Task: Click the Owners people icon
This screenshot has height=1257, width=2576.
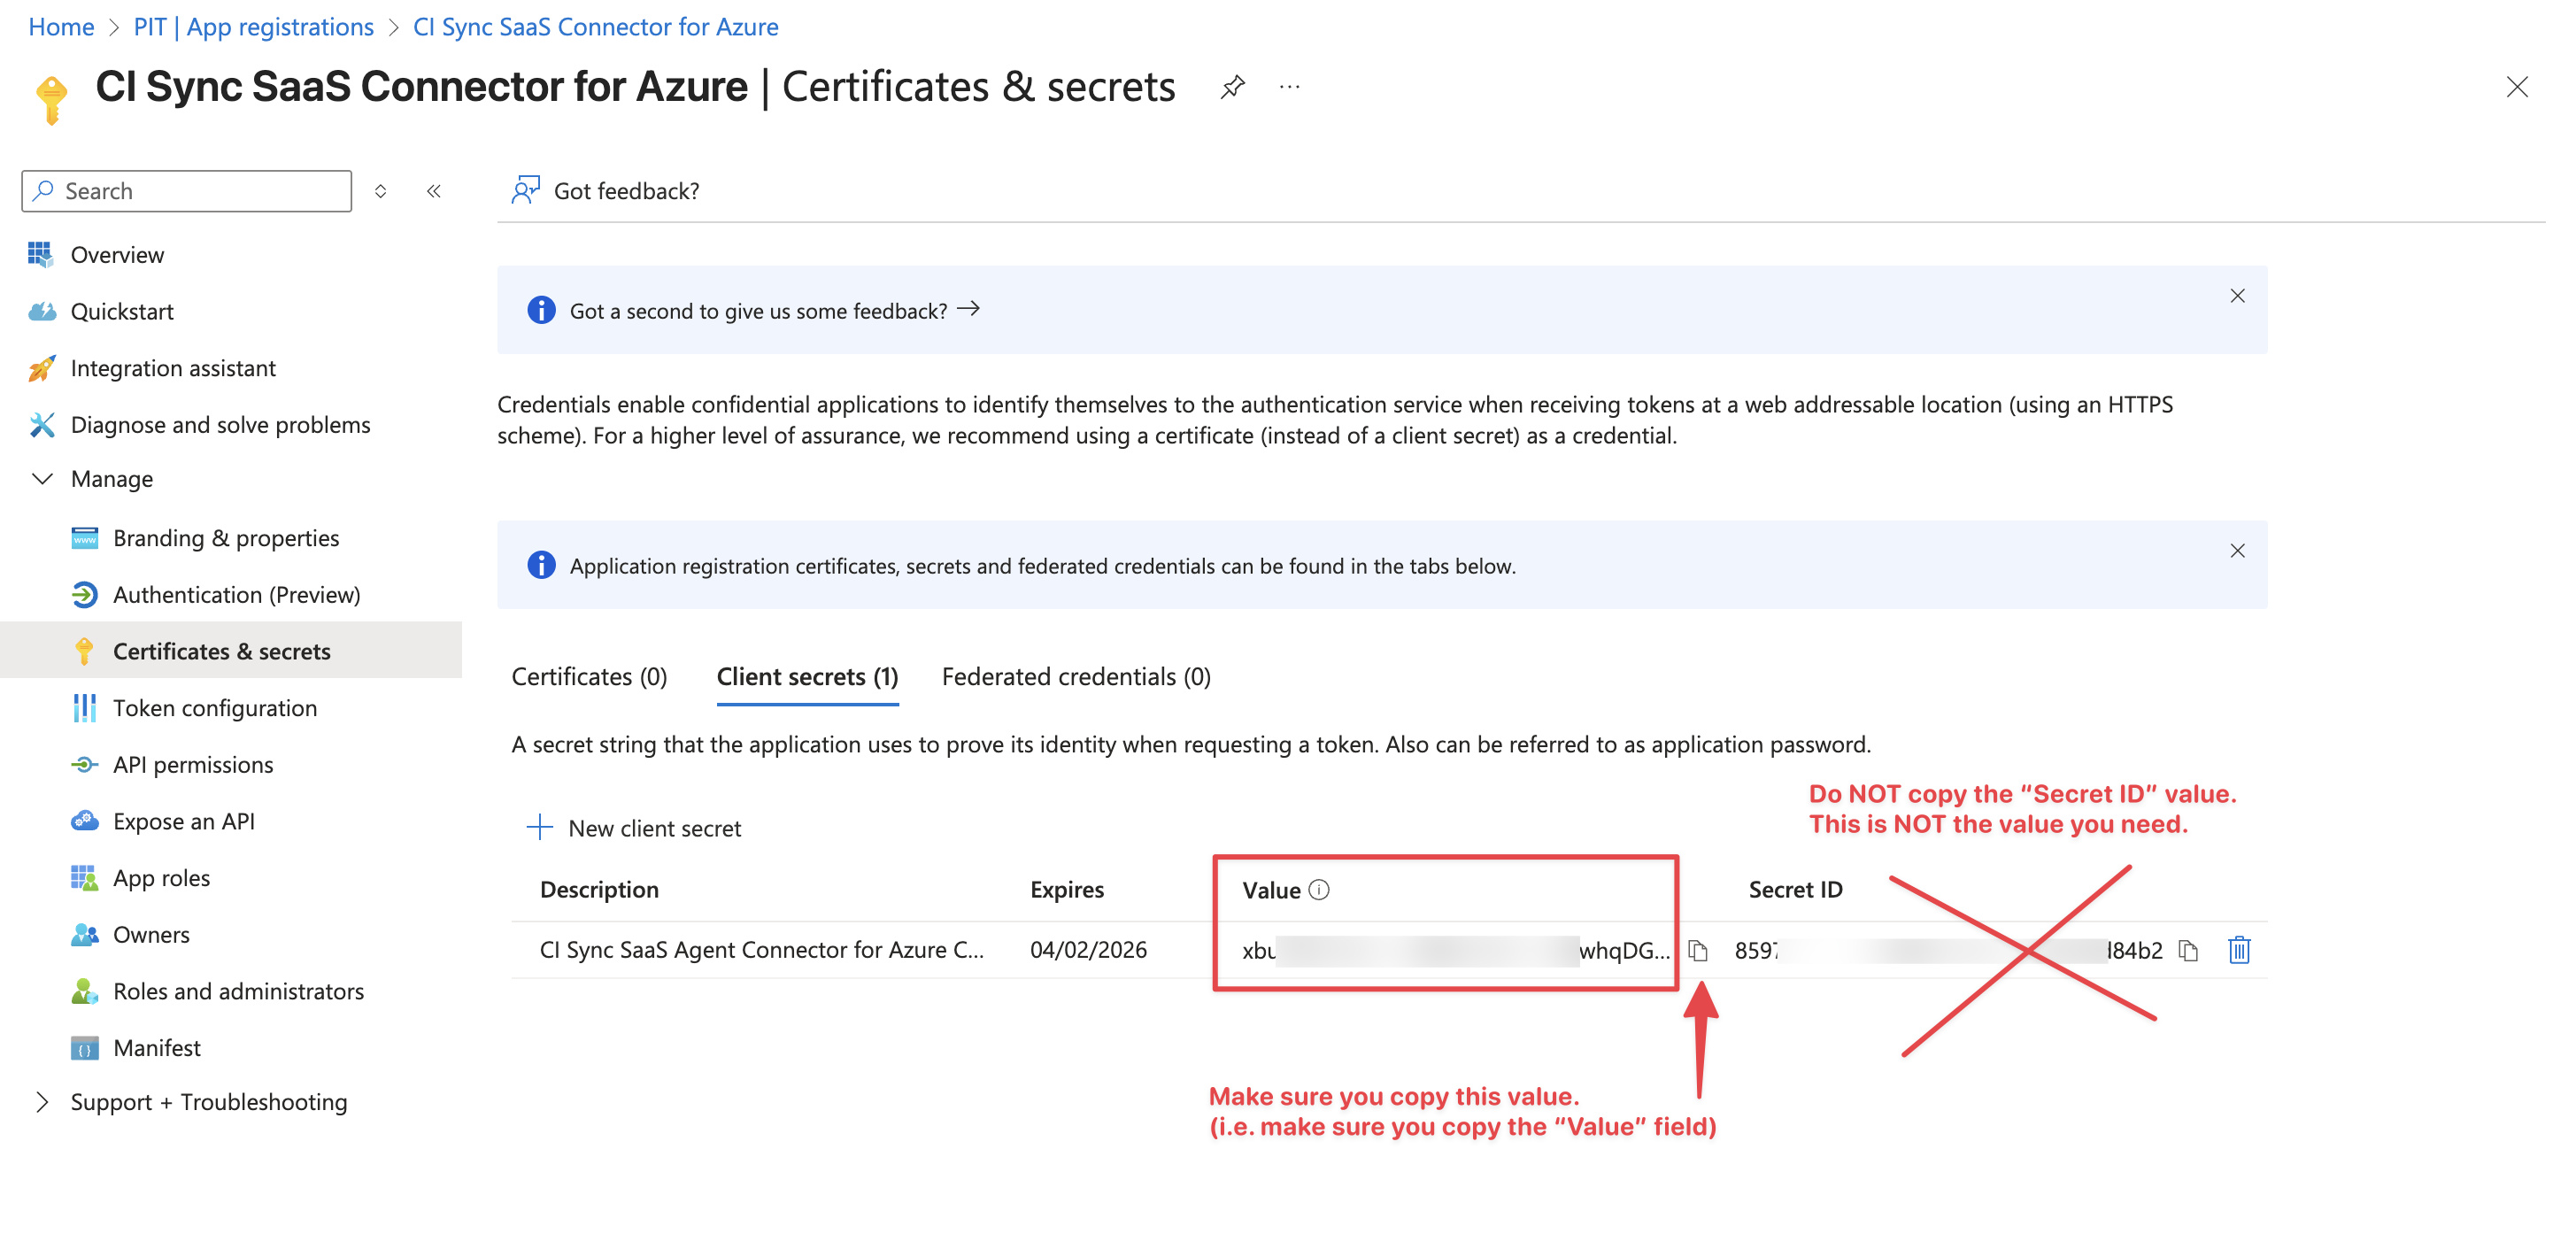Action: point(84,935)
